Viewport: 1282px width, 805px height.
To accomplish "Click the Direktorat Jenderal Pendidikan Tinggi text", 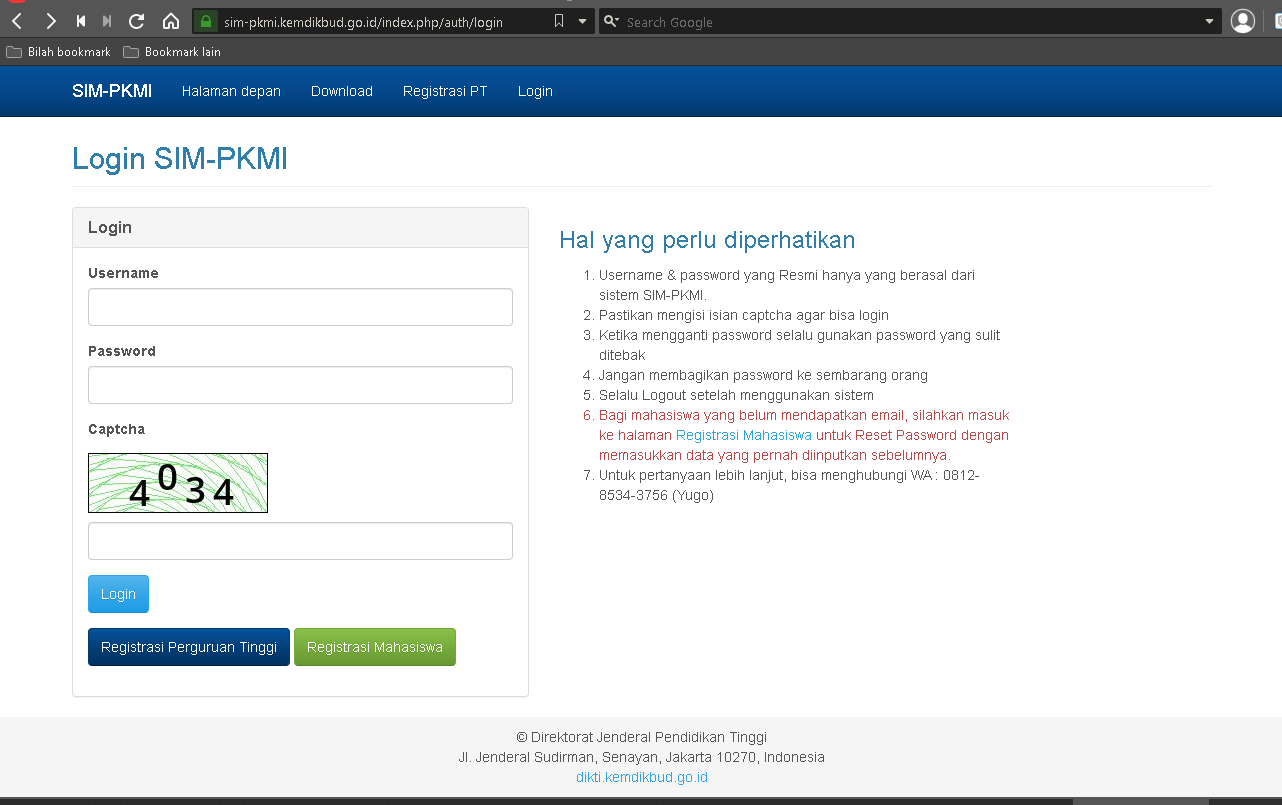I will 641,737.
